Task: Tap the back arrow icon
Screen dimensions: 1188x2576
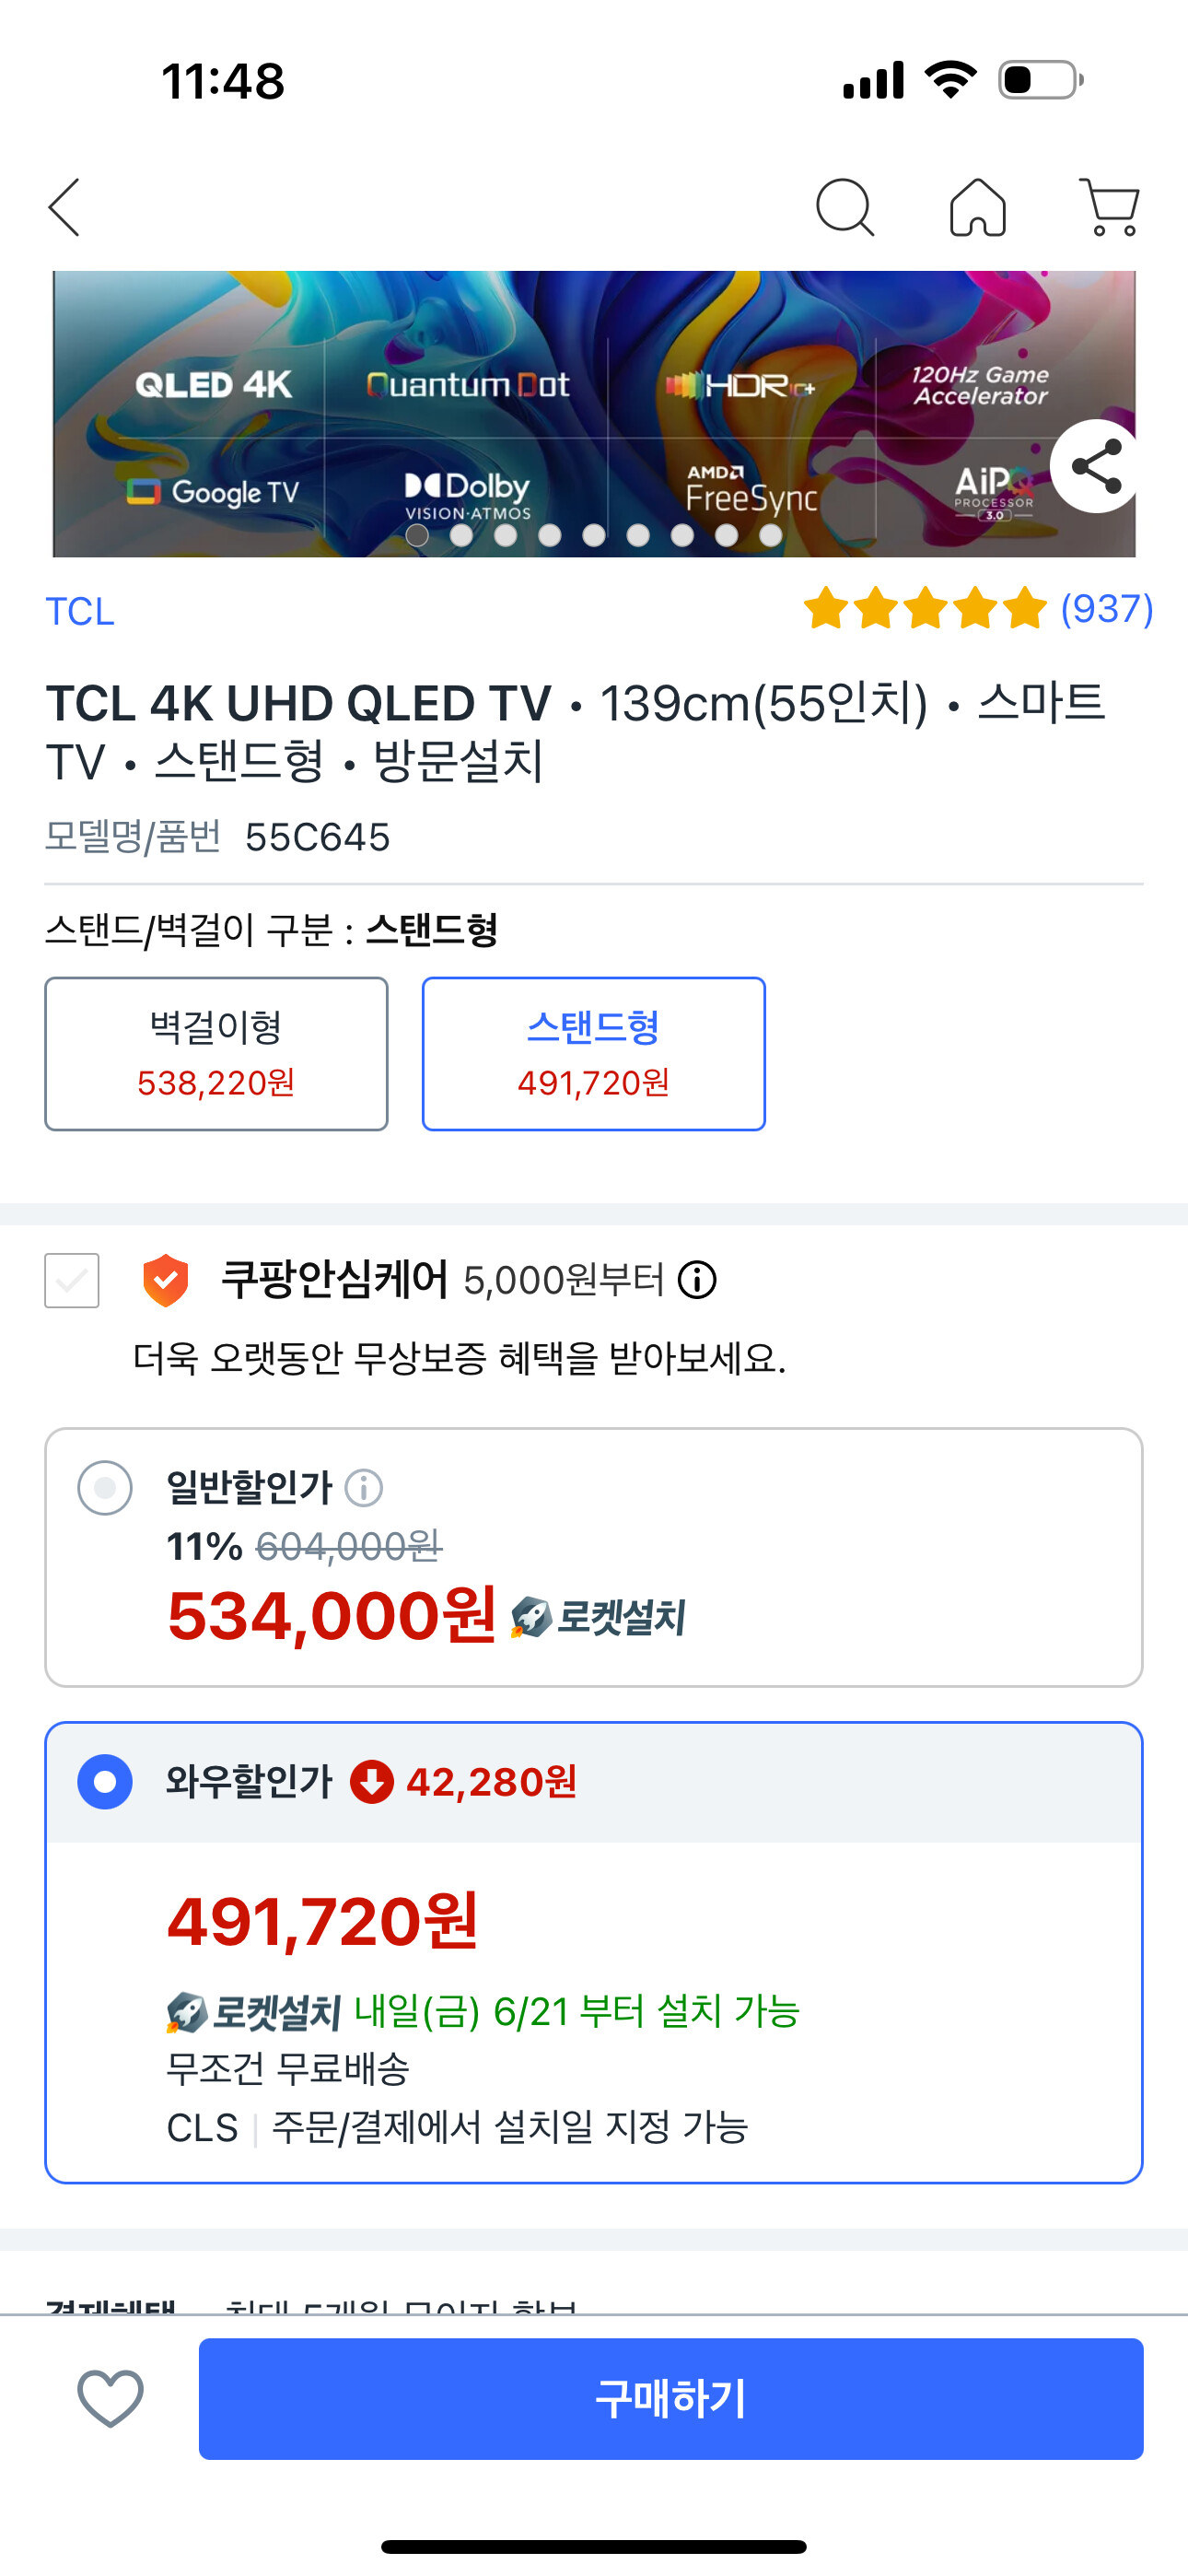Action: pos(65,208)
